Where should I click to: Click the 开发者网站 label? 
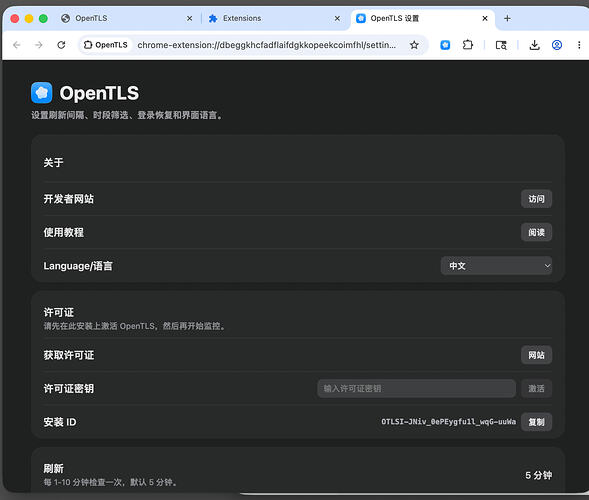tap(68, 199)
